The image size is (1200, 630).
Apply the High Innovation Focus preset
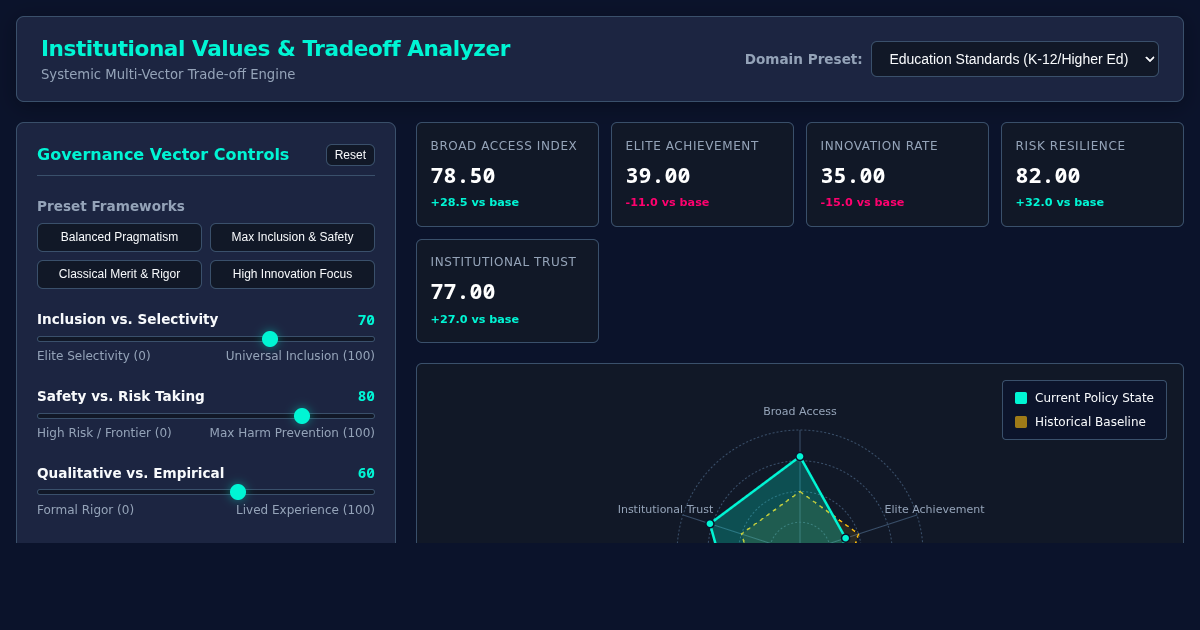[292, 274]
